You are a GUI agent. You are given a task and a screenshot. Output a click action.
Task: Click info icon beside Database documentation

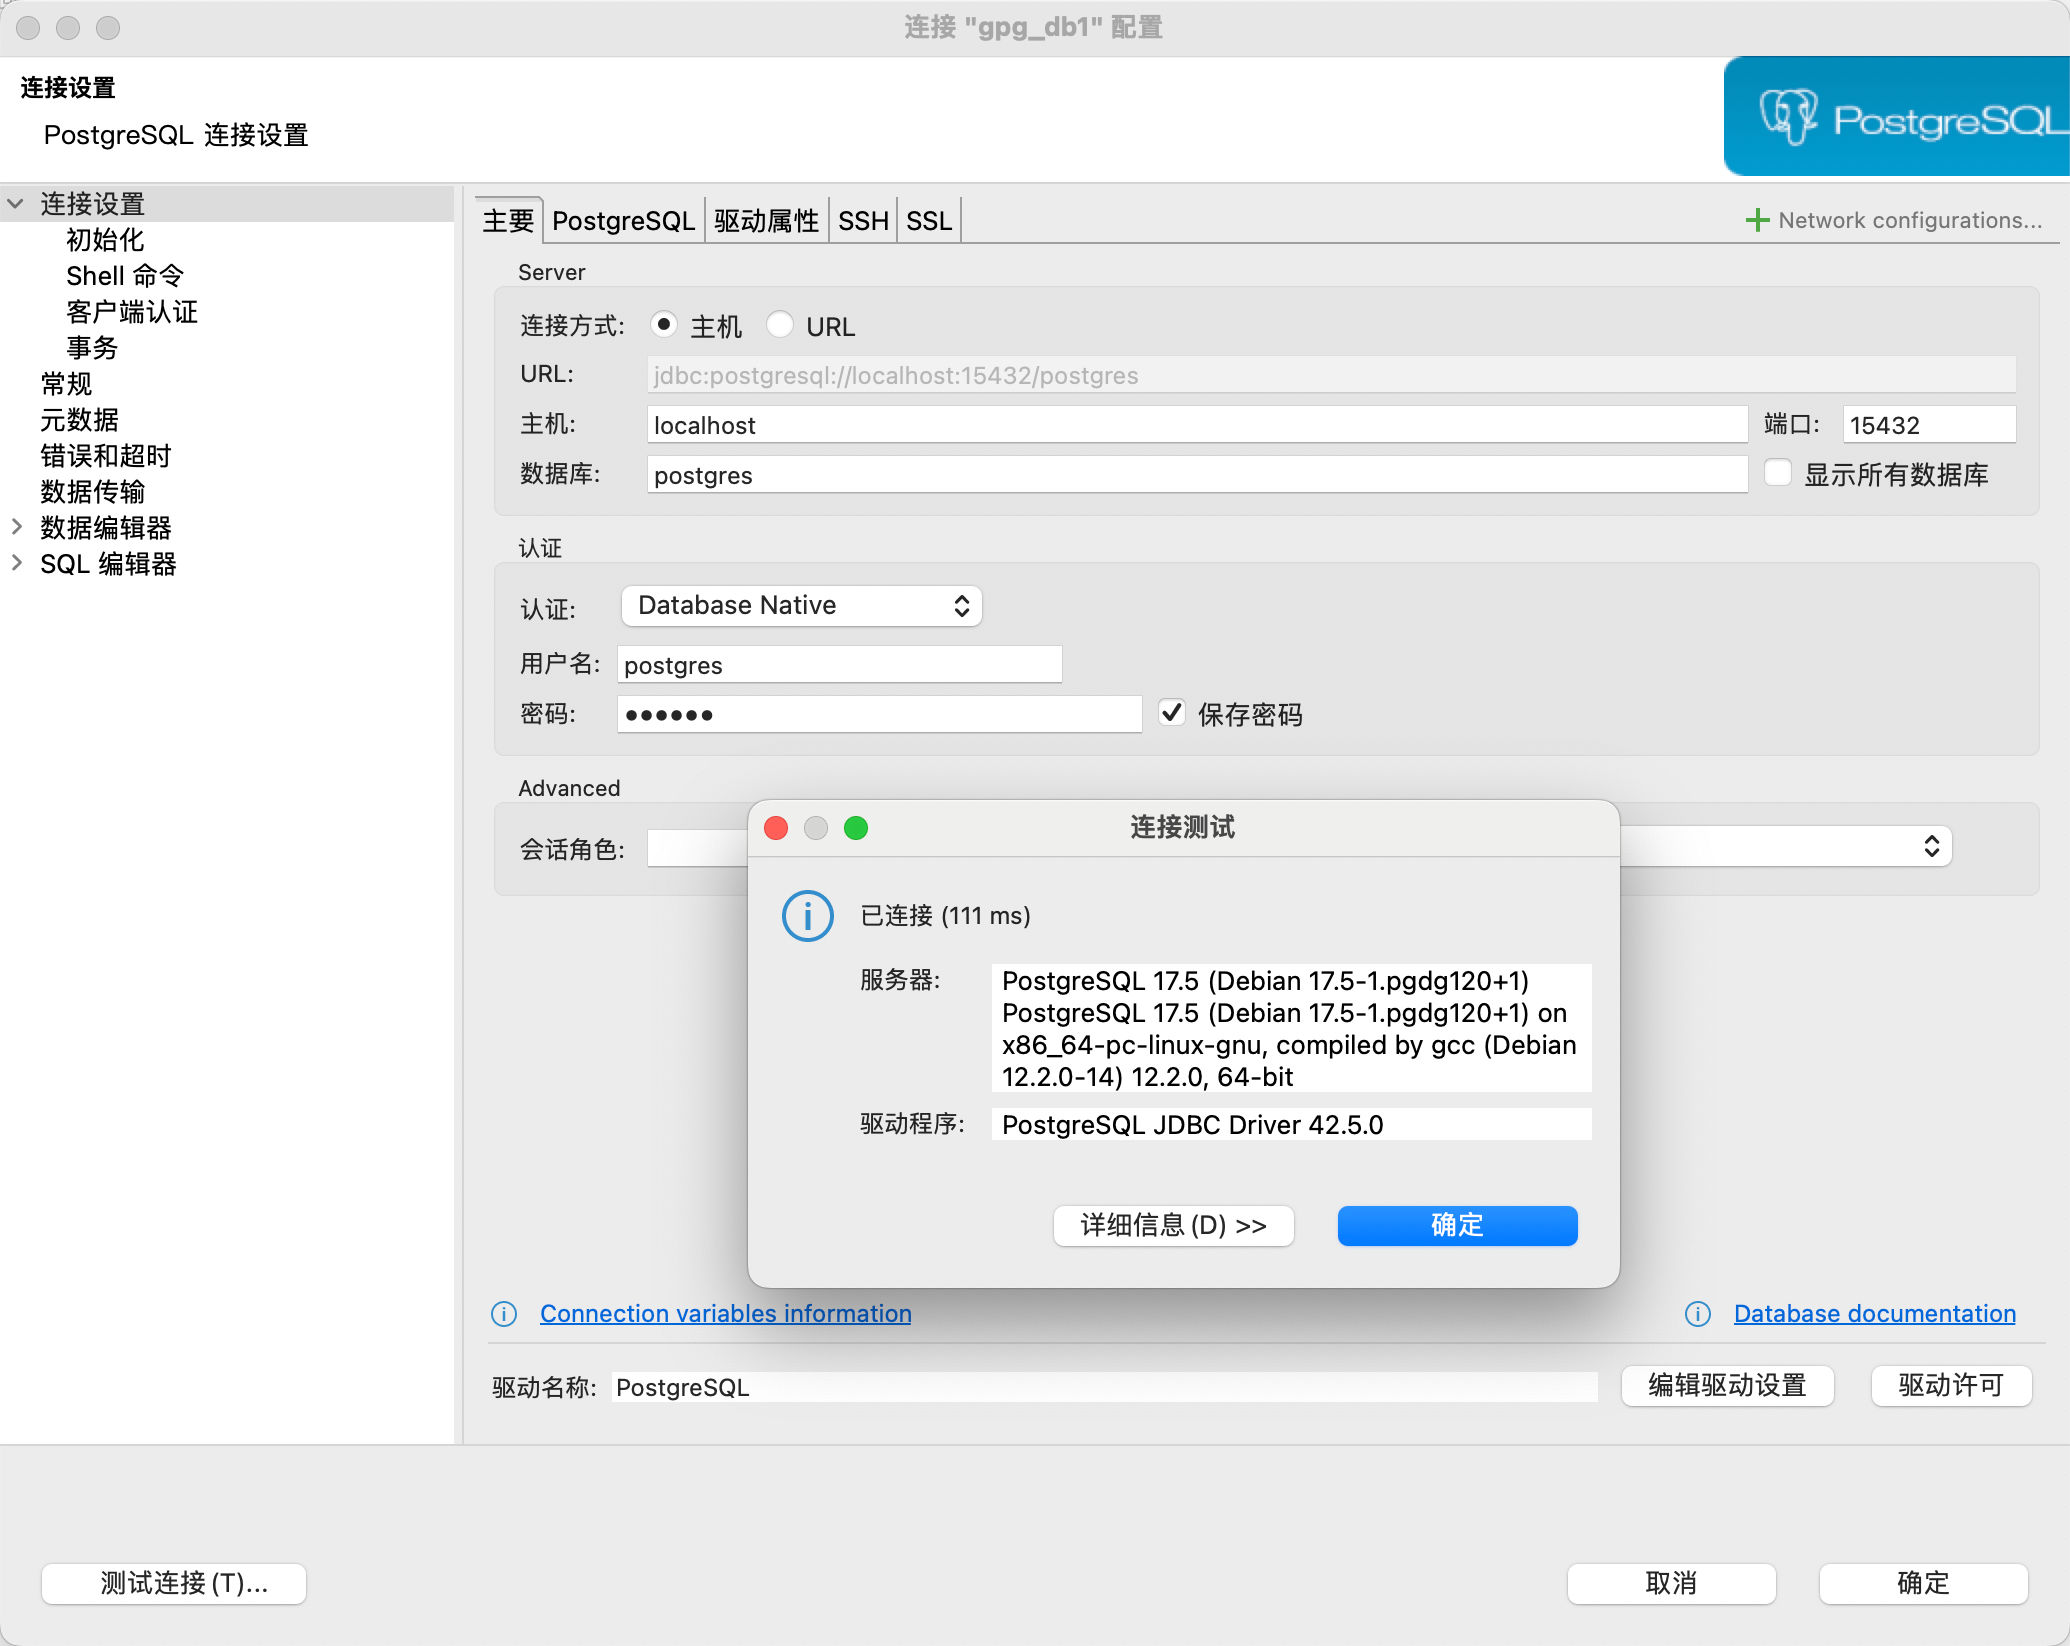click(x=1698, y=1314)
